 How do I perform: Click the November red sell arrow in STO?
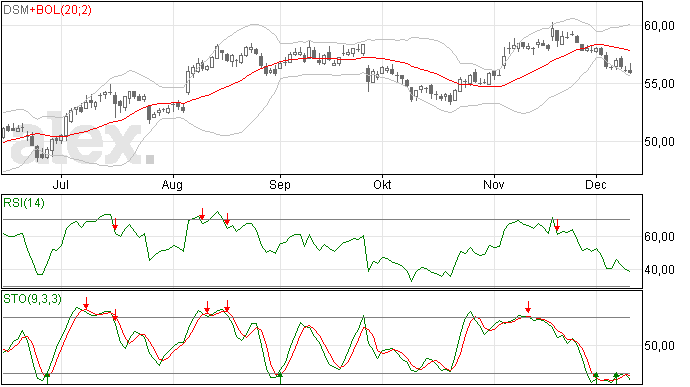pyautogui.click(x=528, y=307)
